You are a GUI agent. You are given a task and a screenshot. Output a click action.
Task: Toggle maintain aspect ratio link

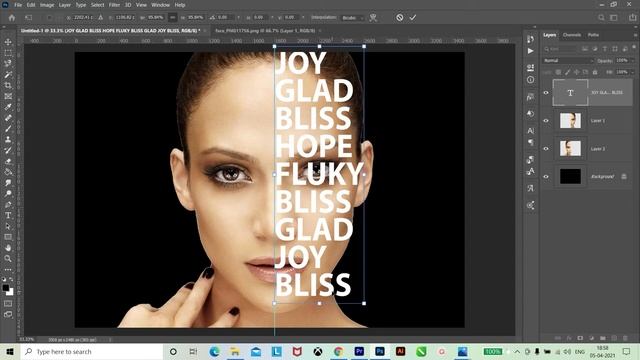click(x=173, y=18)
